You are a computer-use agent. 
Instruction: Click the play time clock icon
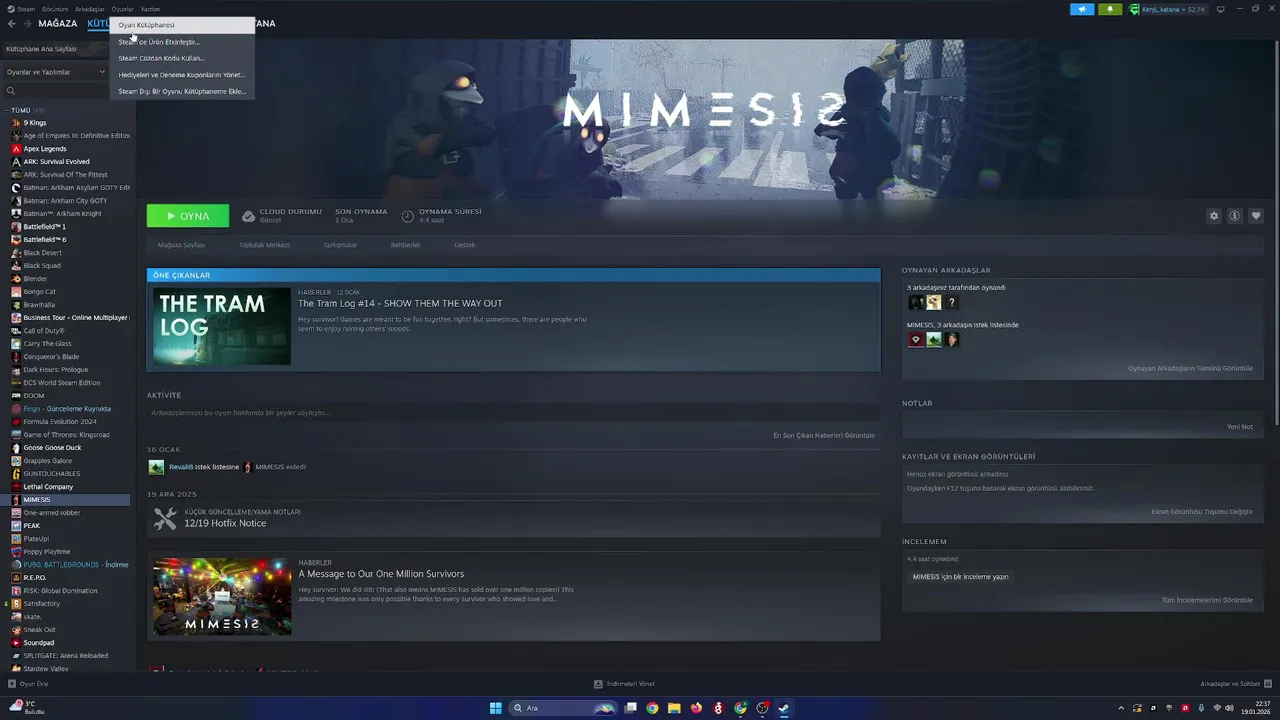pos(408,216)
